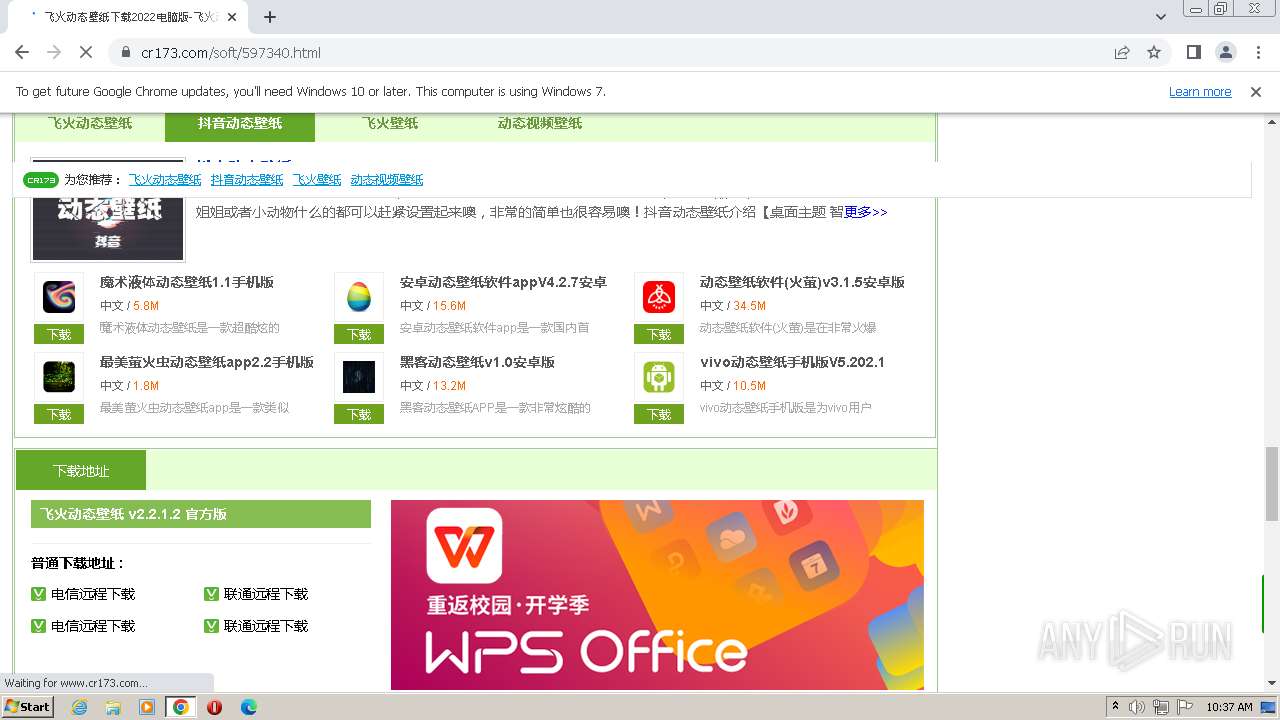Open the Chrome profile avatar

click(1225, 52)
